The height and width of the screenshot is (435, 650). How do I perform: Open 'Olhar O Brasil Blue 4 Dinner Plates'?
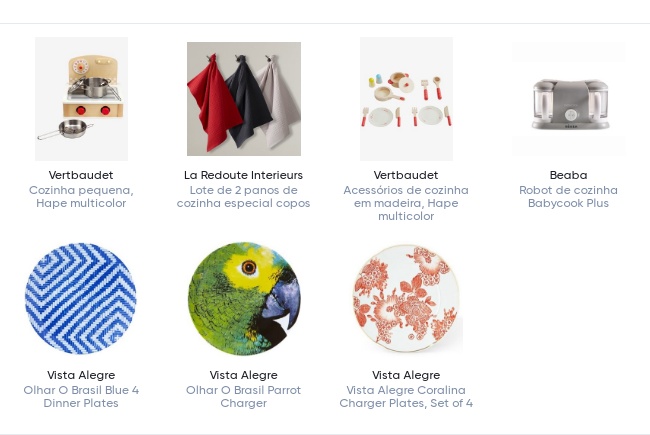pyautogui.click(x=81, y=397)
